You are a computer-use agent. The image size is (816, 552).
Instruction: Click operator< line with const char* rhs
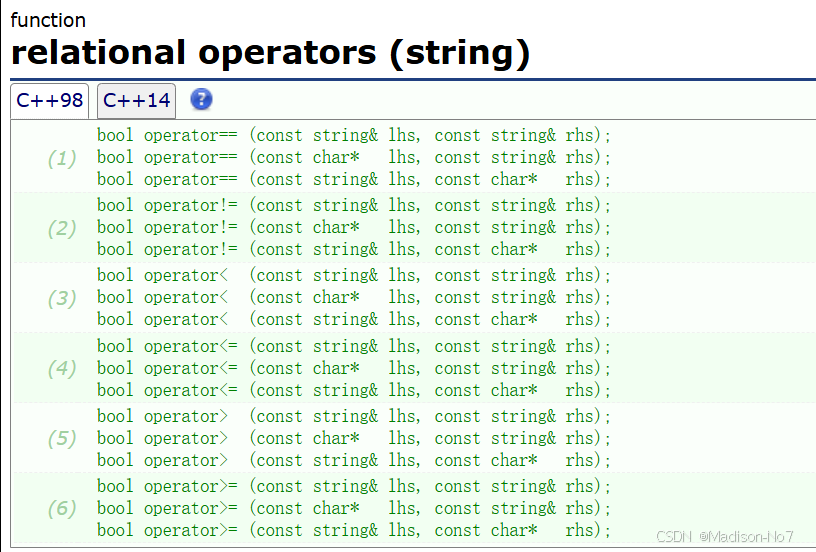pos(354,319)
